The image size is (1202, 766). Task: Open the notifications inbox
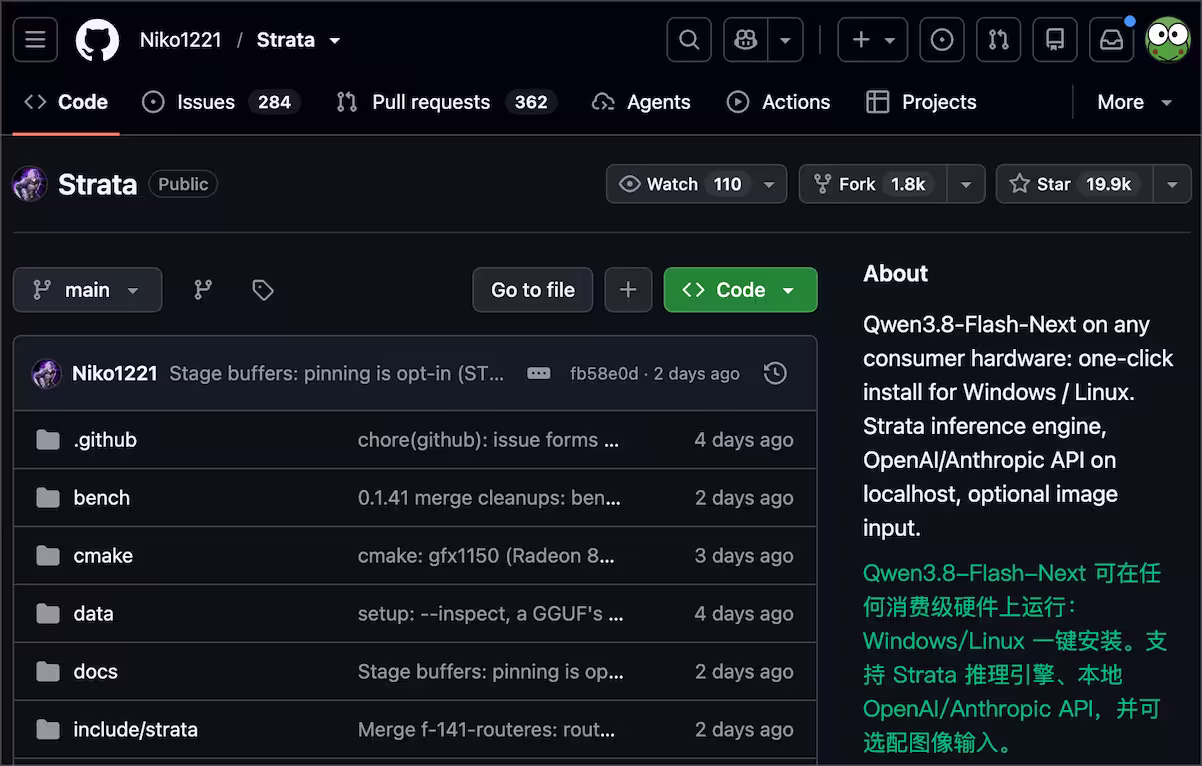click(x=1111, y=40)
